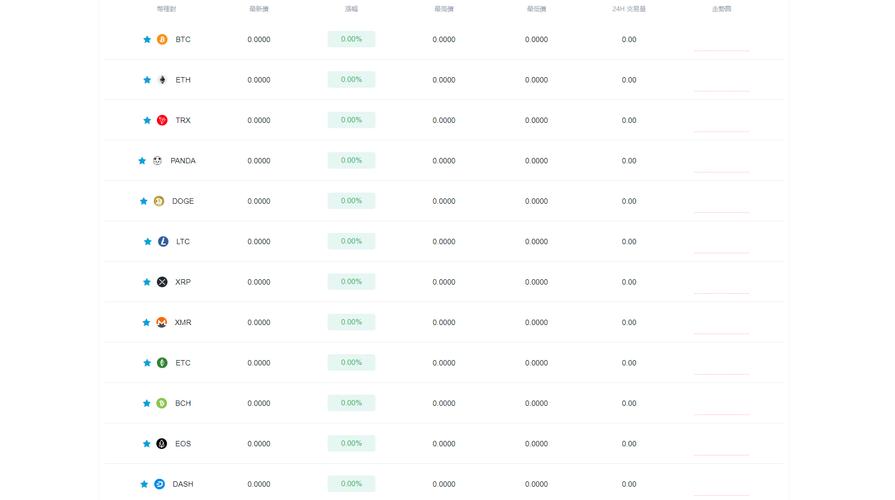
Task: Click the Ethereum diamond icon
Action: [x=162, y=80]
